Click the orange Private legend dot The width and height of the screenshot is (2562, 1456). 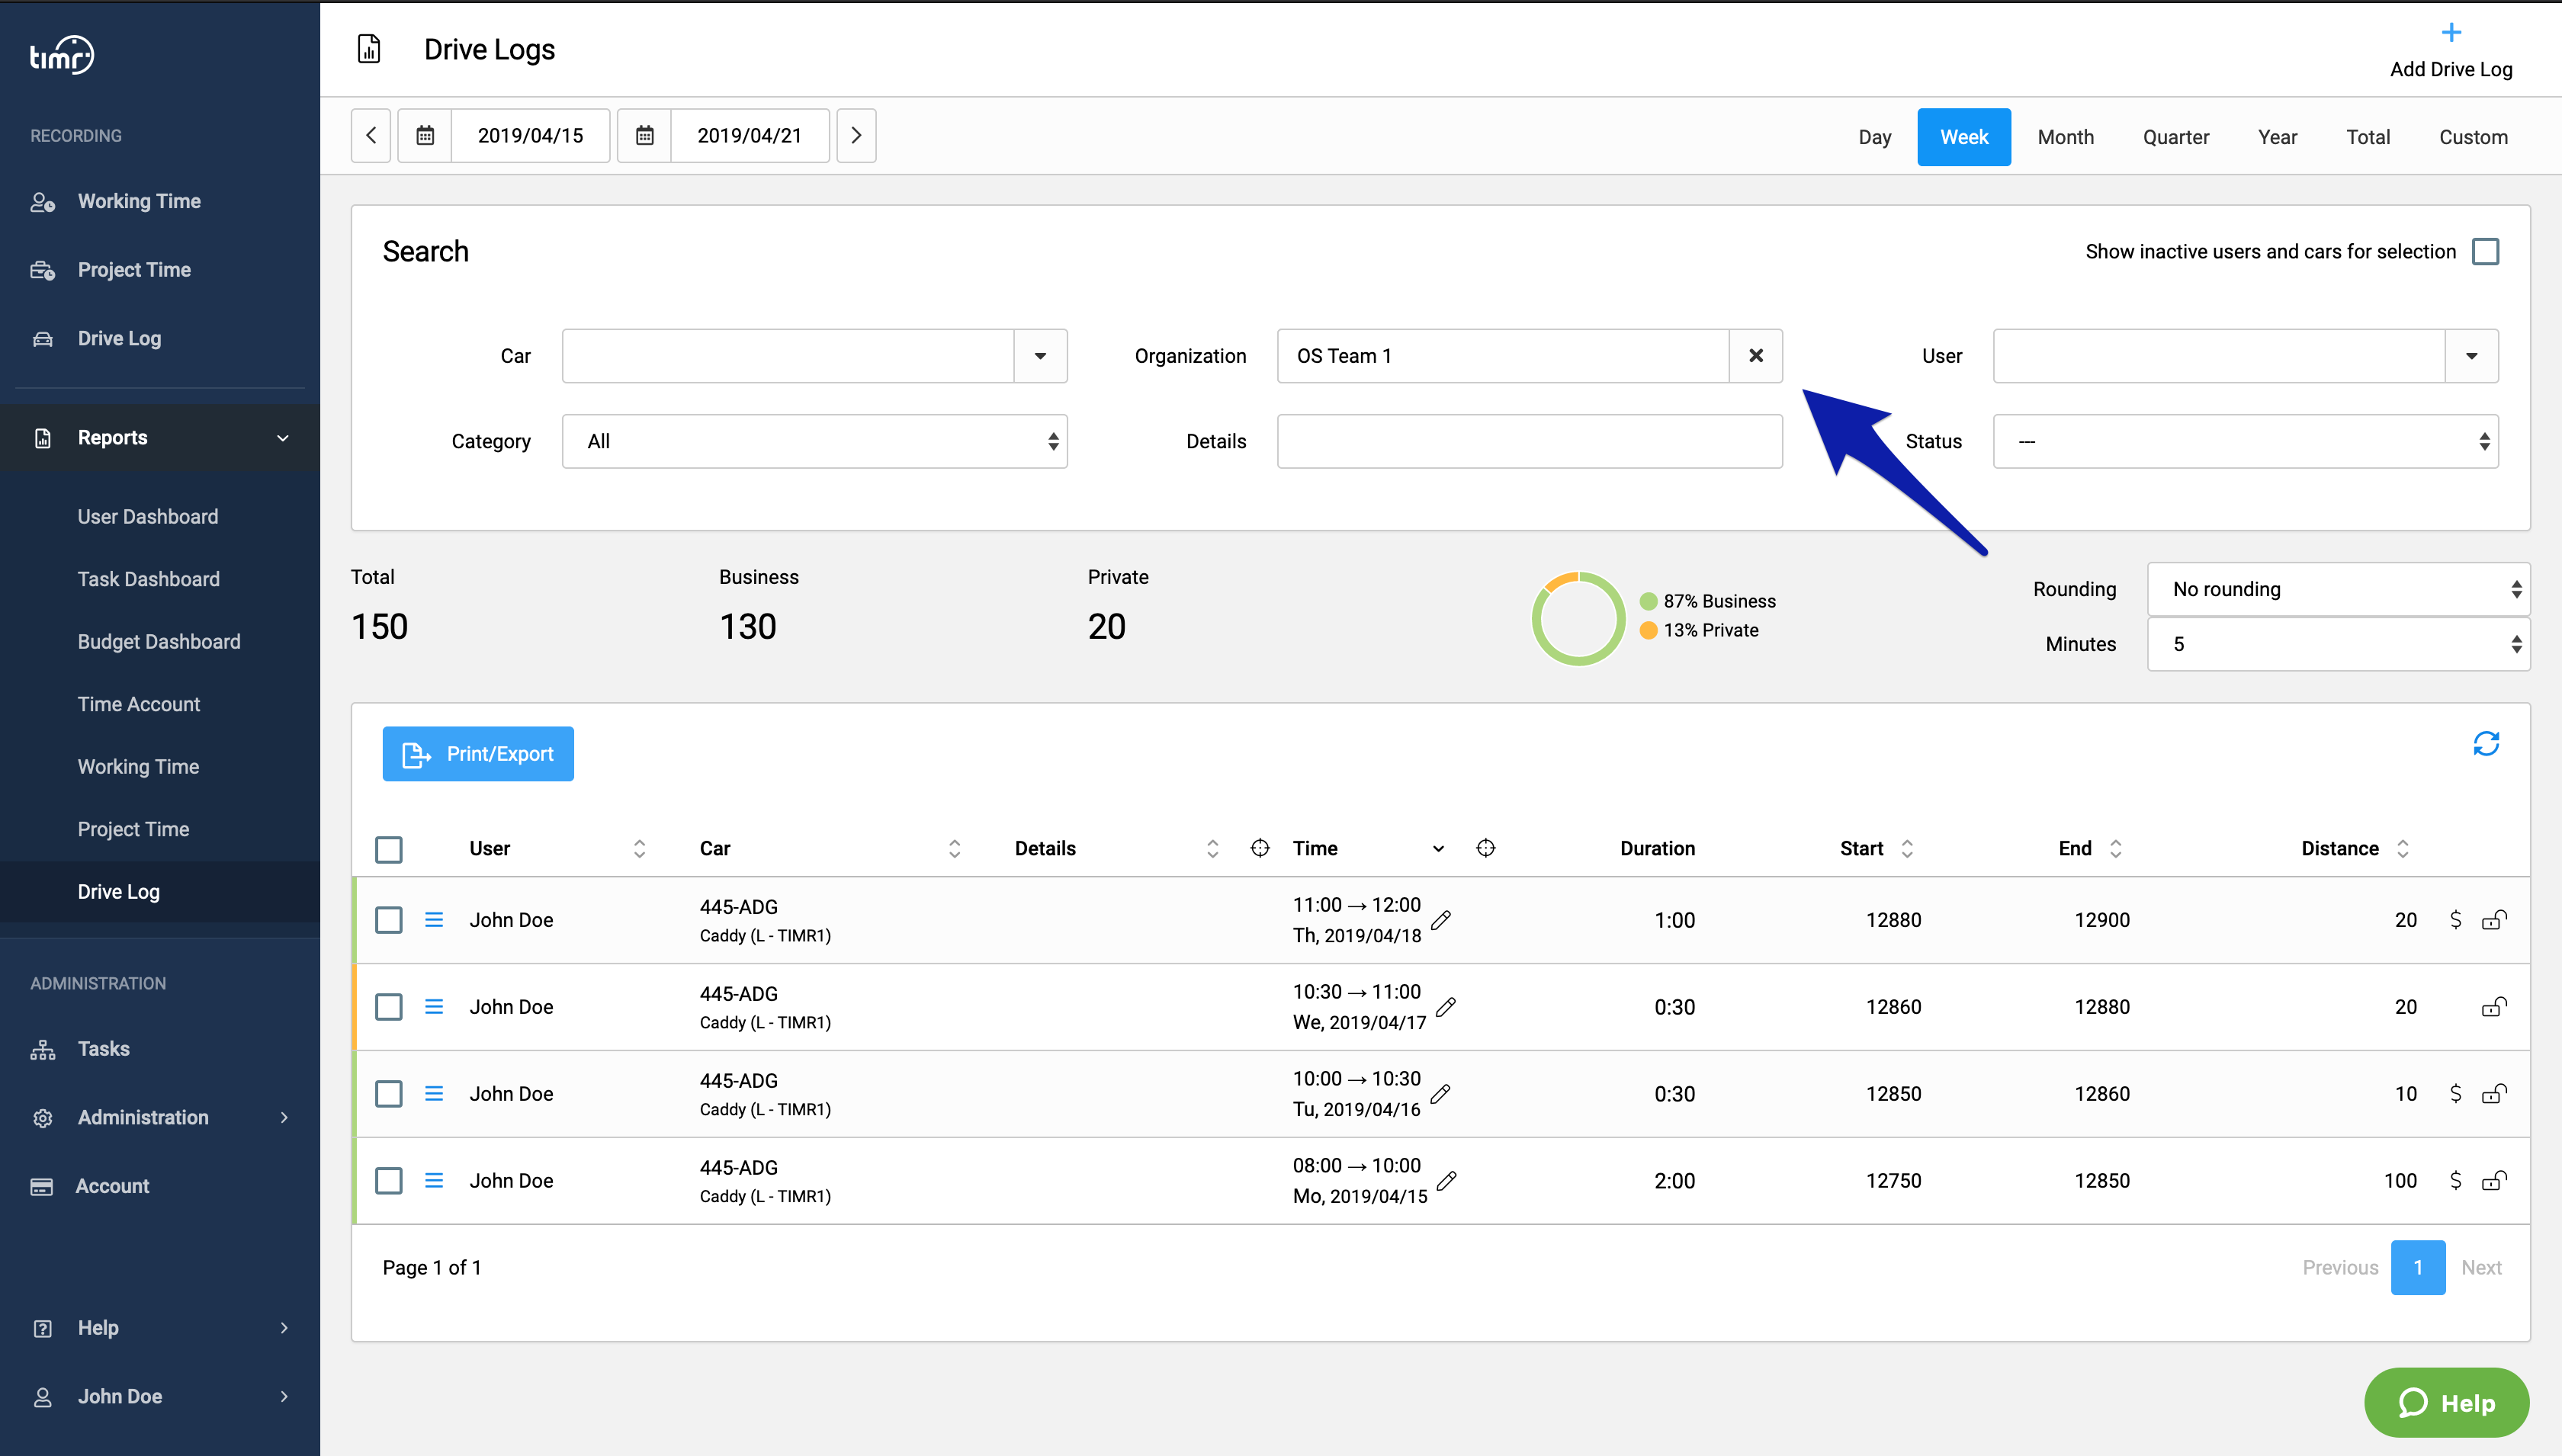click(1649, 630)
